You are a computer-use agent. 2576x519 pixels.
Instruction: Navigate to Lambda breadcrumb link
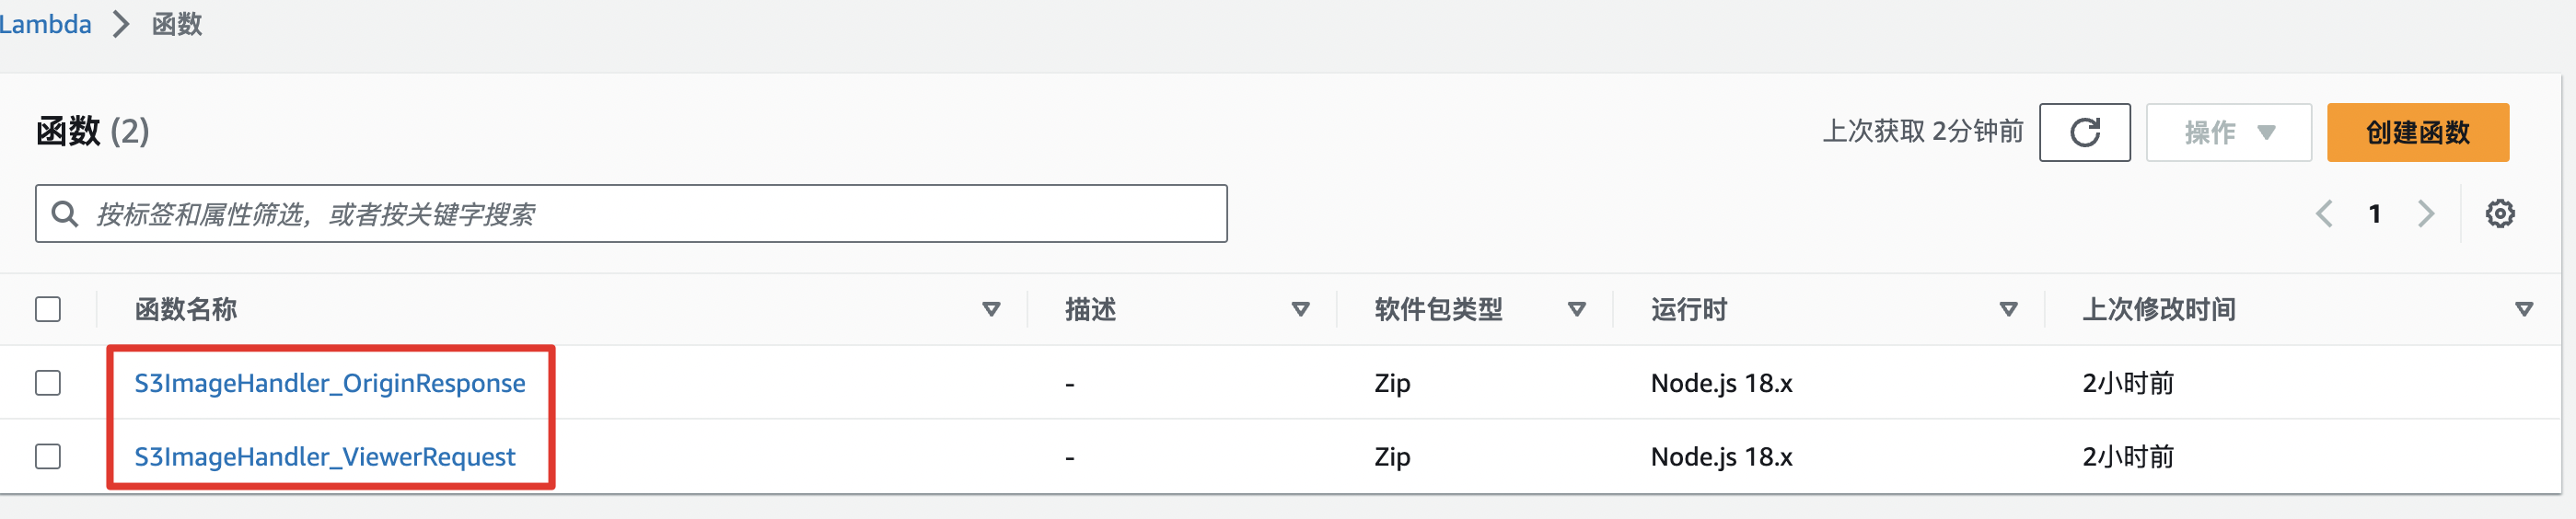click(45, 24)
